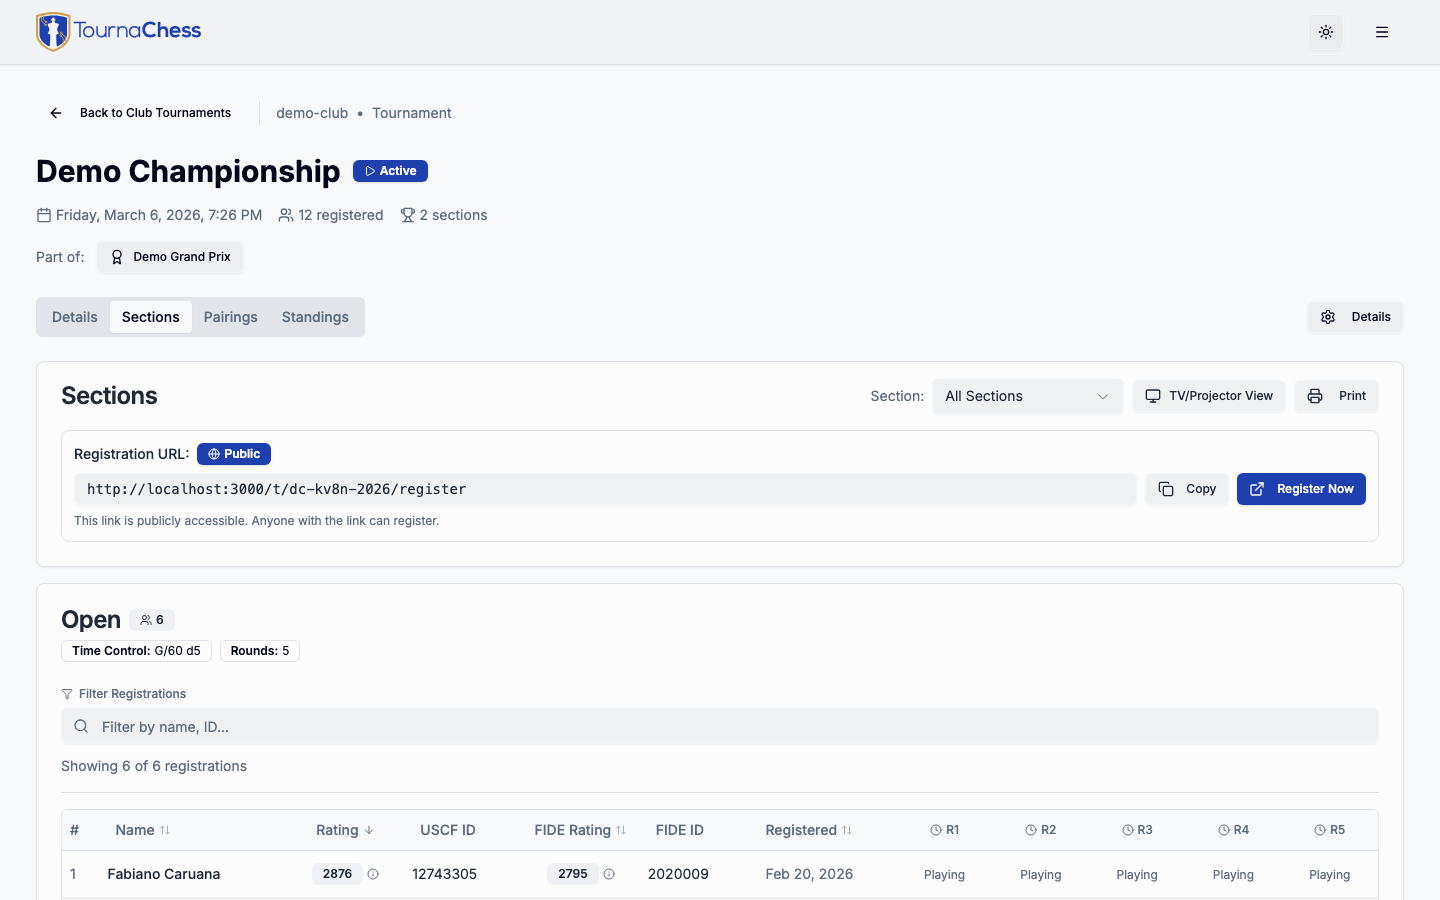
Task: Open the Filter Registrations panel
Action: click(x=124, y=693)
